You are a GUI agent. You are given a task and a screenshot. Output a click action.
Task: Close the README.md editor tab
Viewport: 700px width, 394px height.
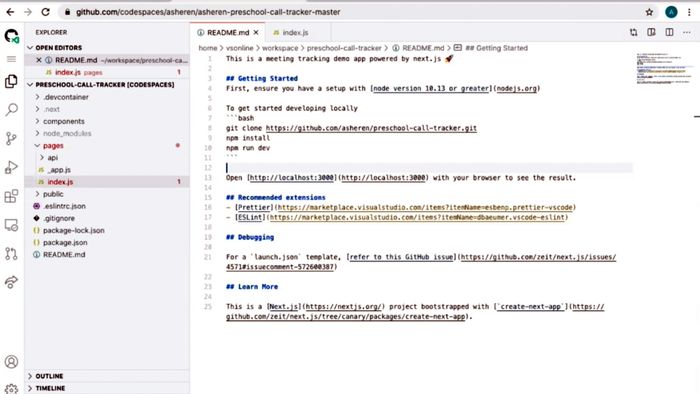[256, 33]
